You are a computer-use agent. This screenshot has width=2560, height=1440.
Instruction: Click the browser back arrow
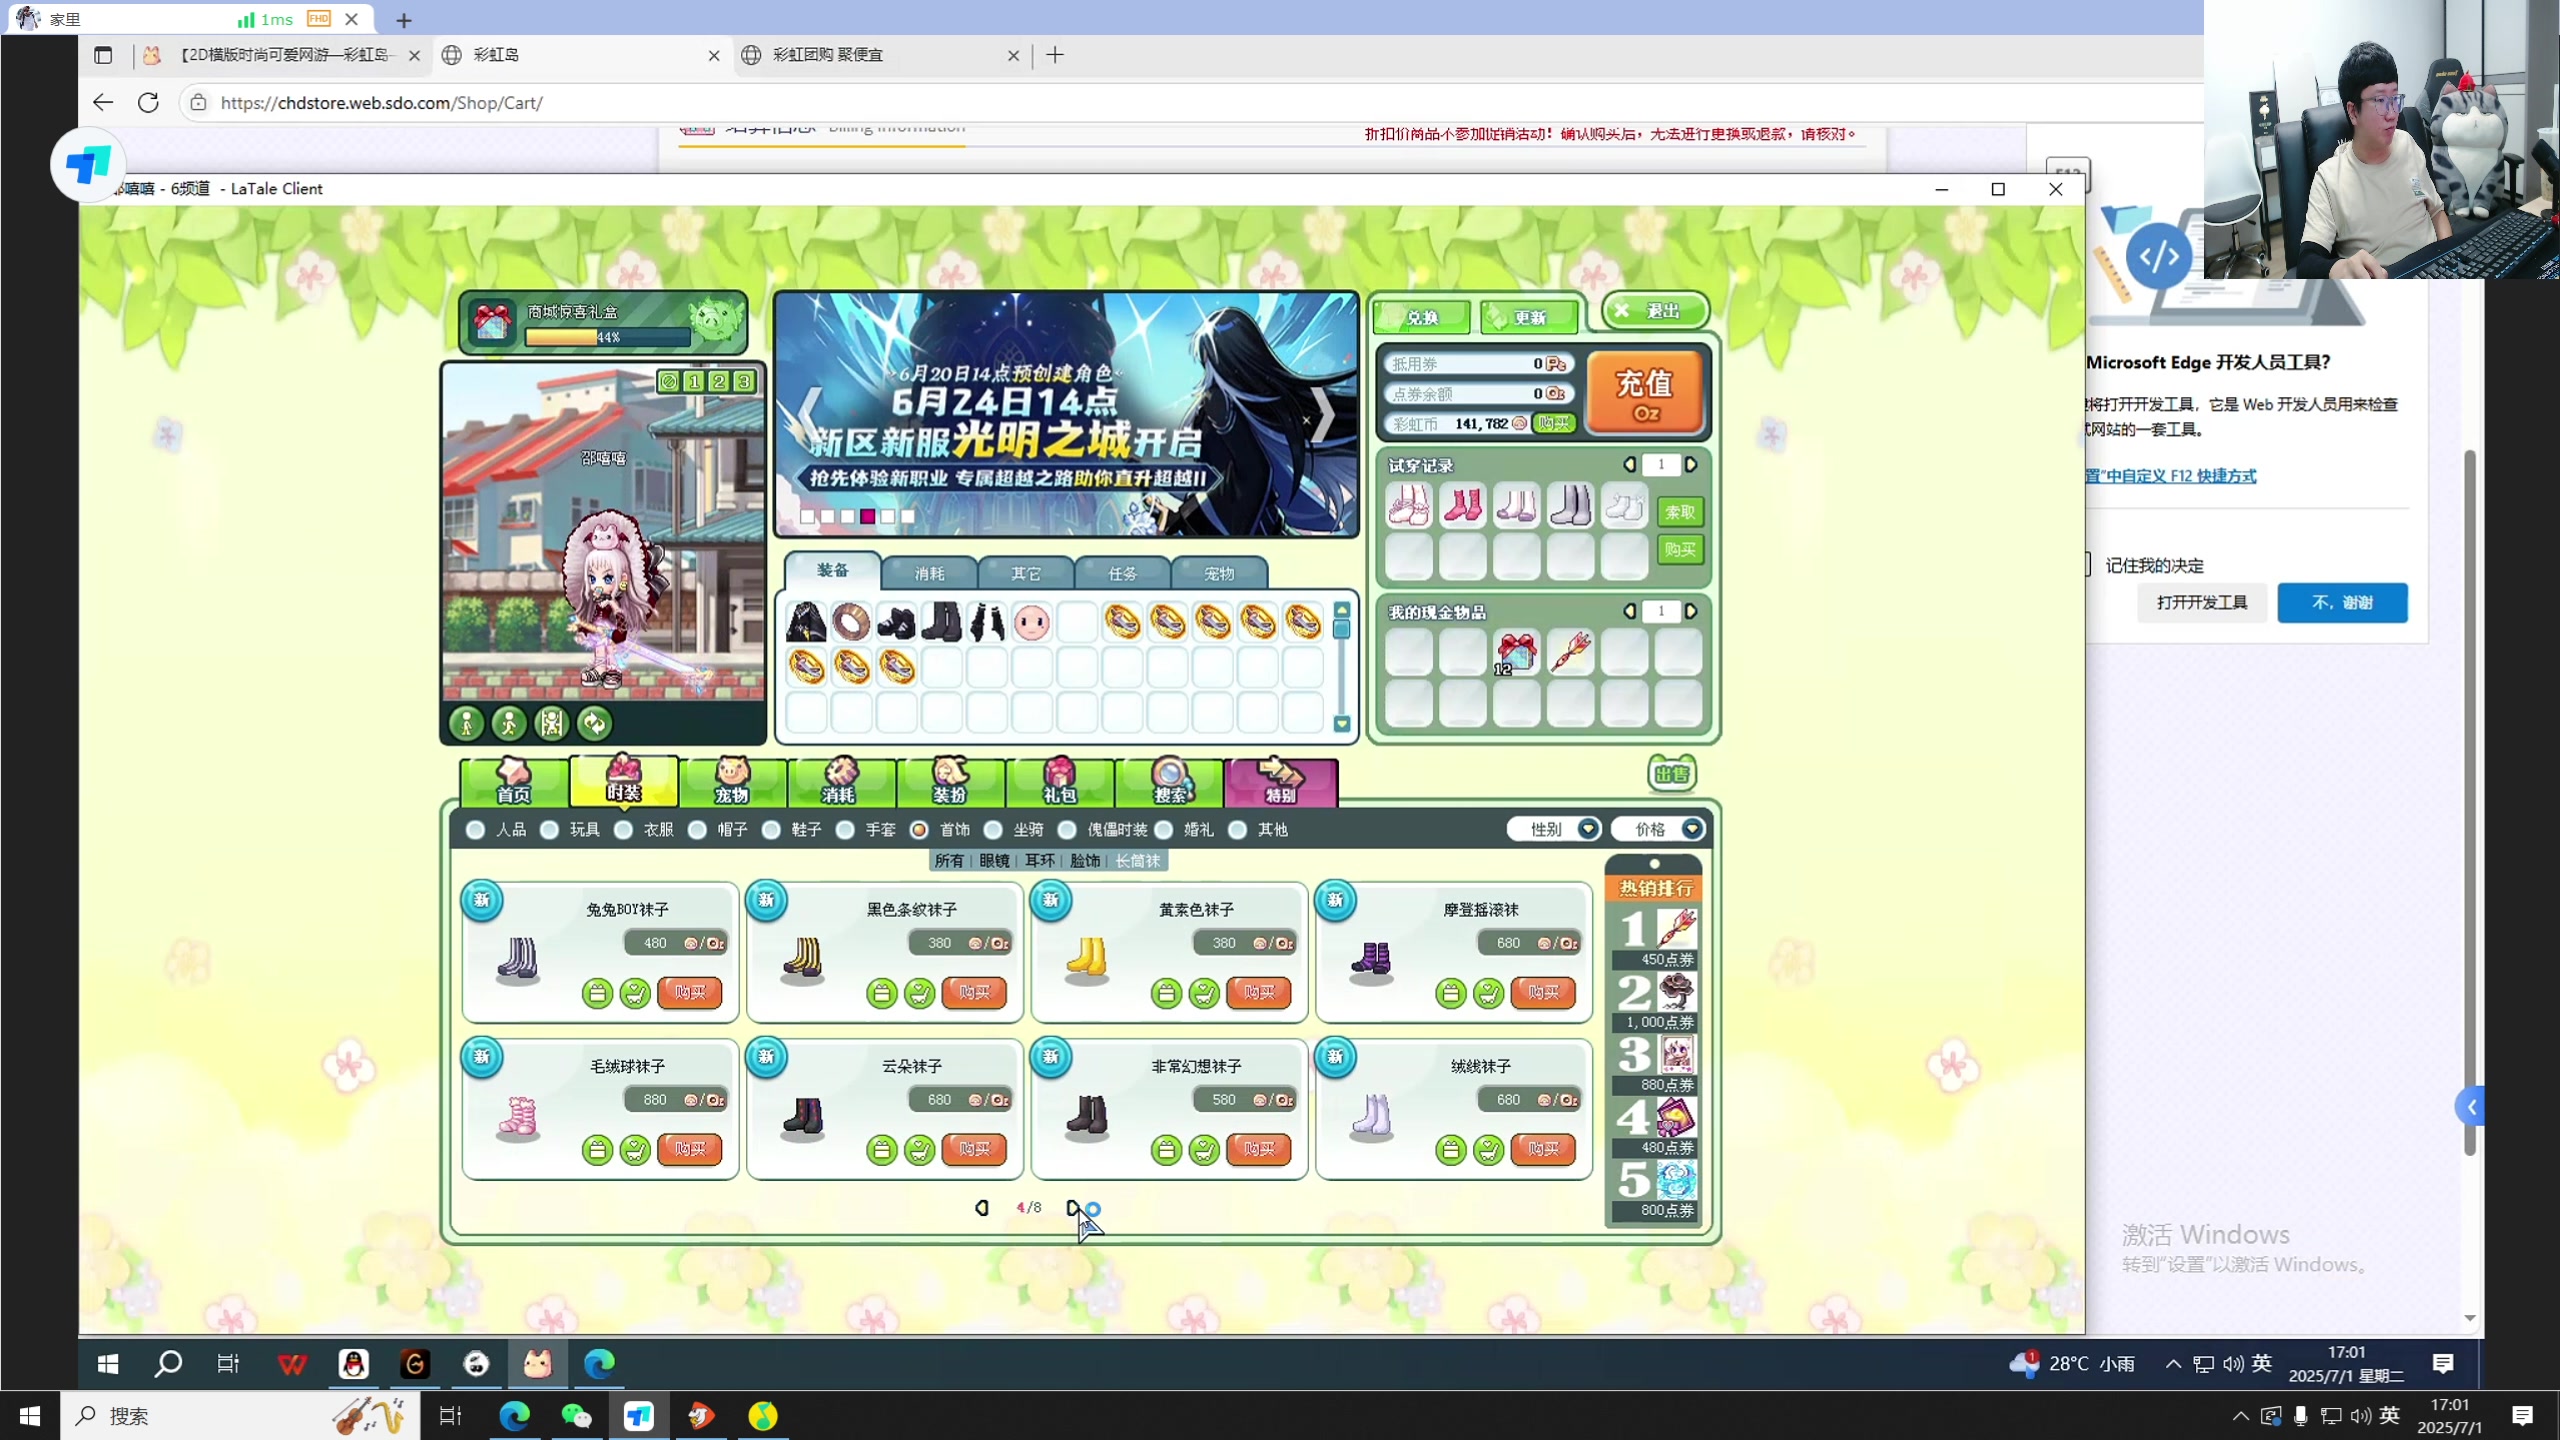(103, 102)
